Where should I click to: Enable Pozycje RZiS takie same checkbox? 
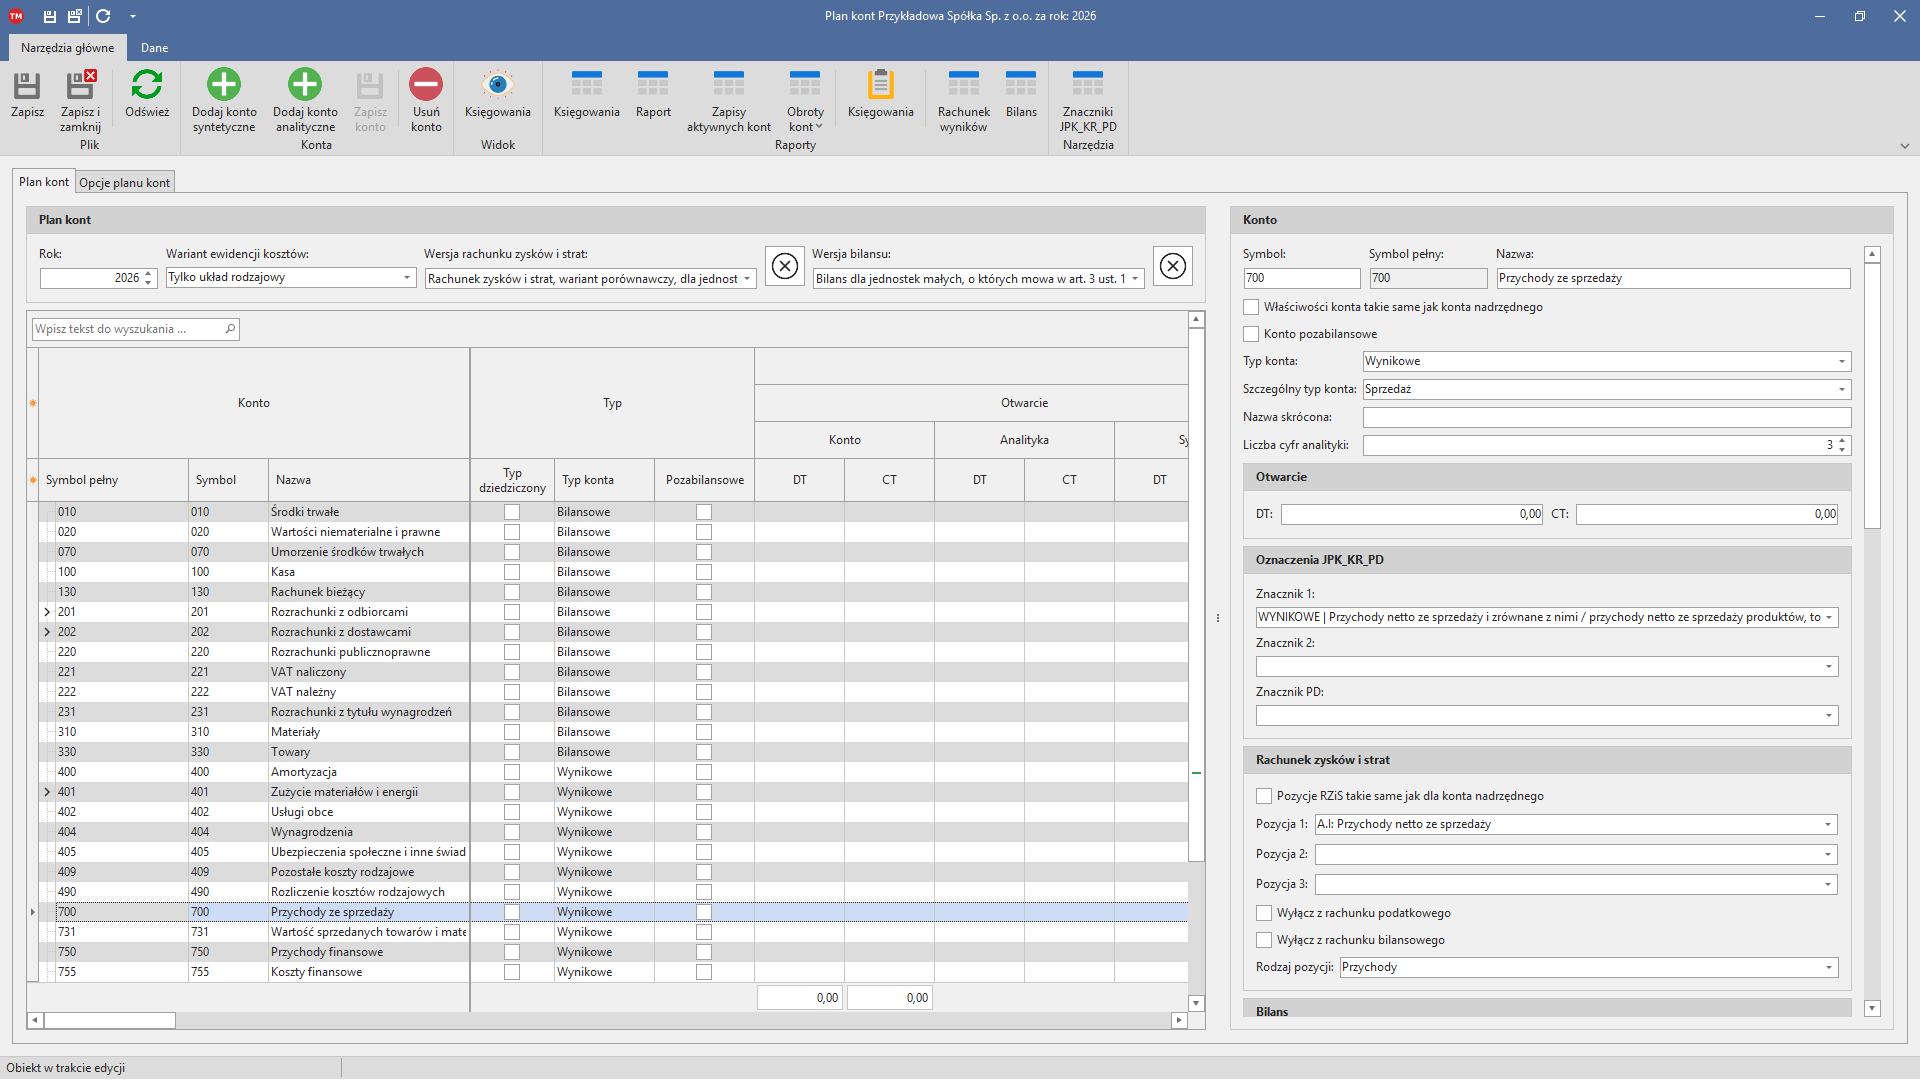(1264, 796)
